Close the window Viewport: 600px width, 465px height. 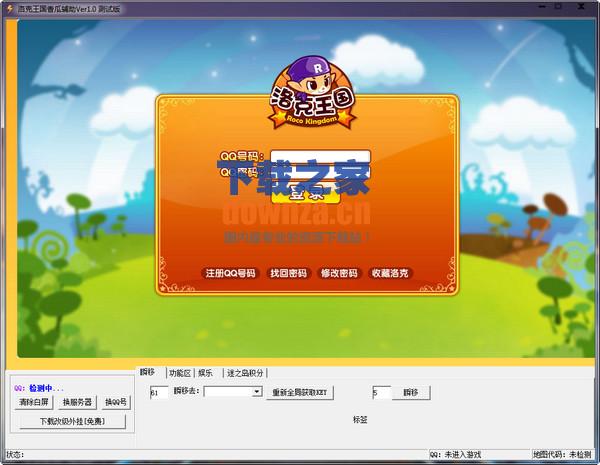point(581,7)
